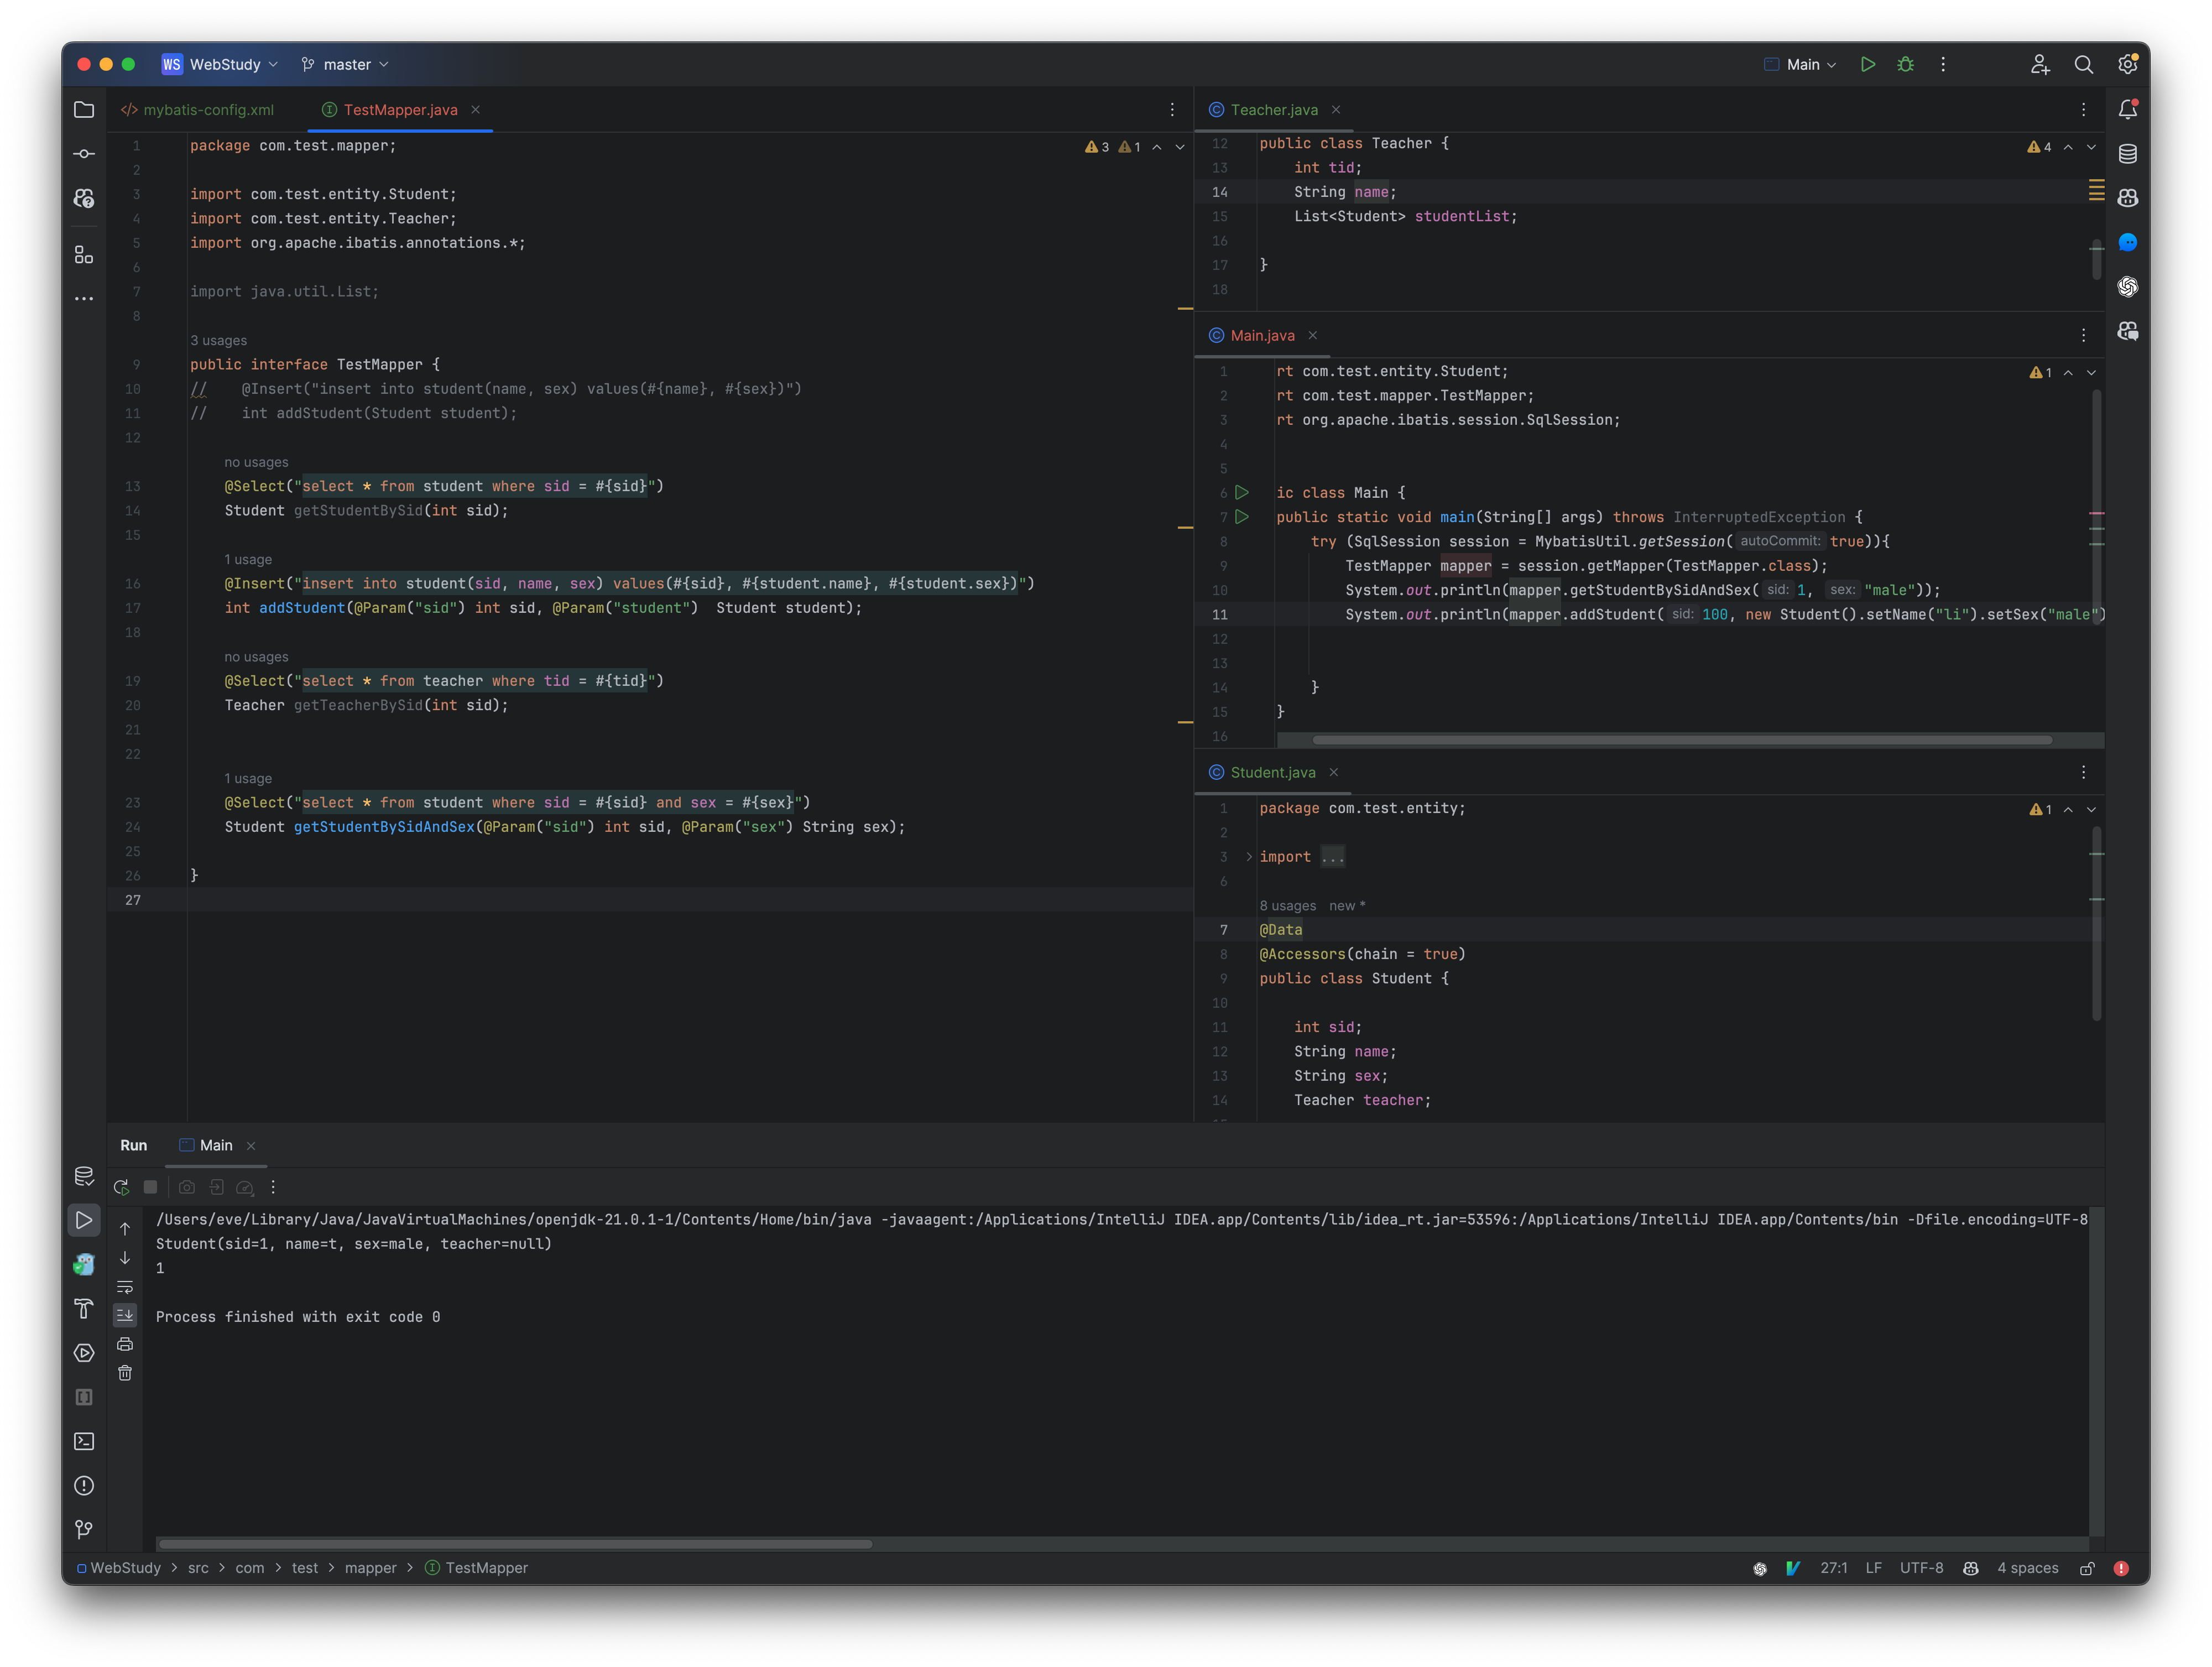2212x1667 pixels.
Task: Open the Database panel on the right
Action: pyautogui.click(x=2128, y=153)
